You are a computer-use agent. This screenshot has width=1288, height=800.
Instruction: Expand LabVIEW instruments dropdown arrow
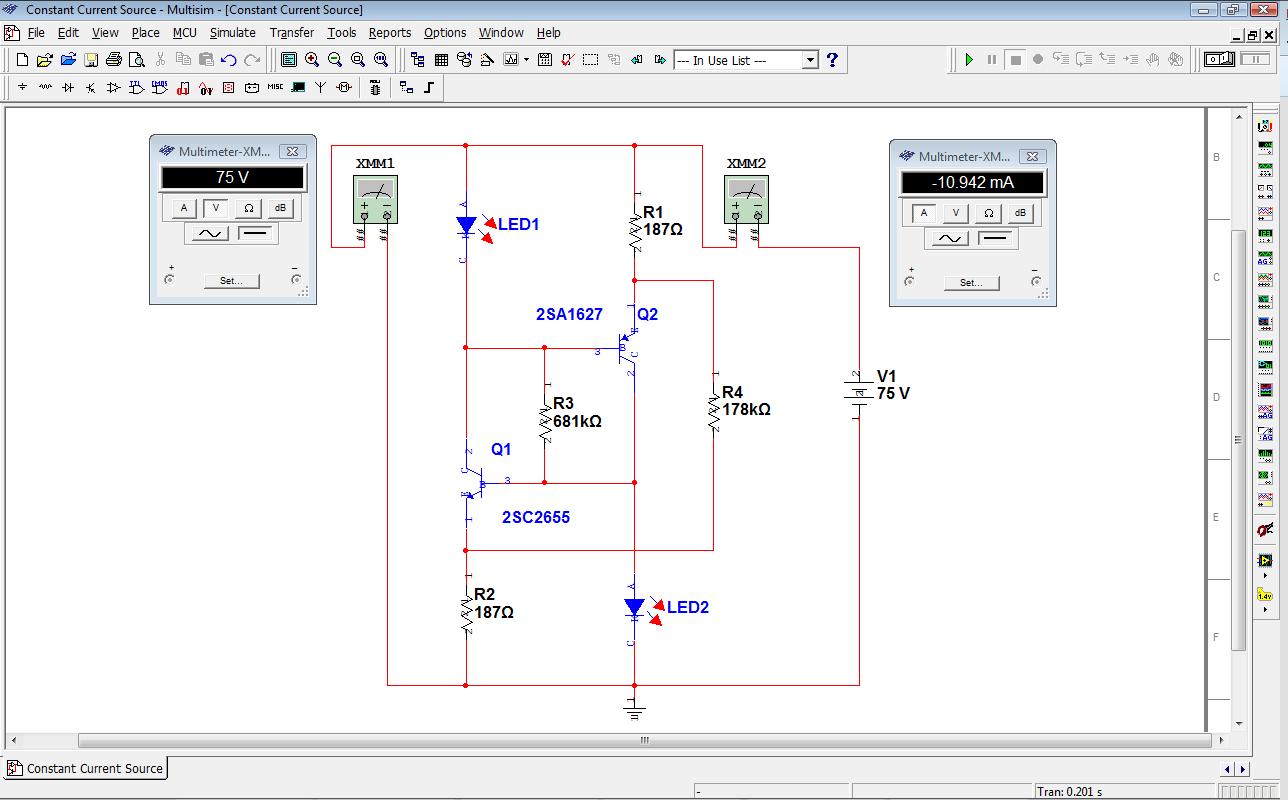pos(1265,576)
